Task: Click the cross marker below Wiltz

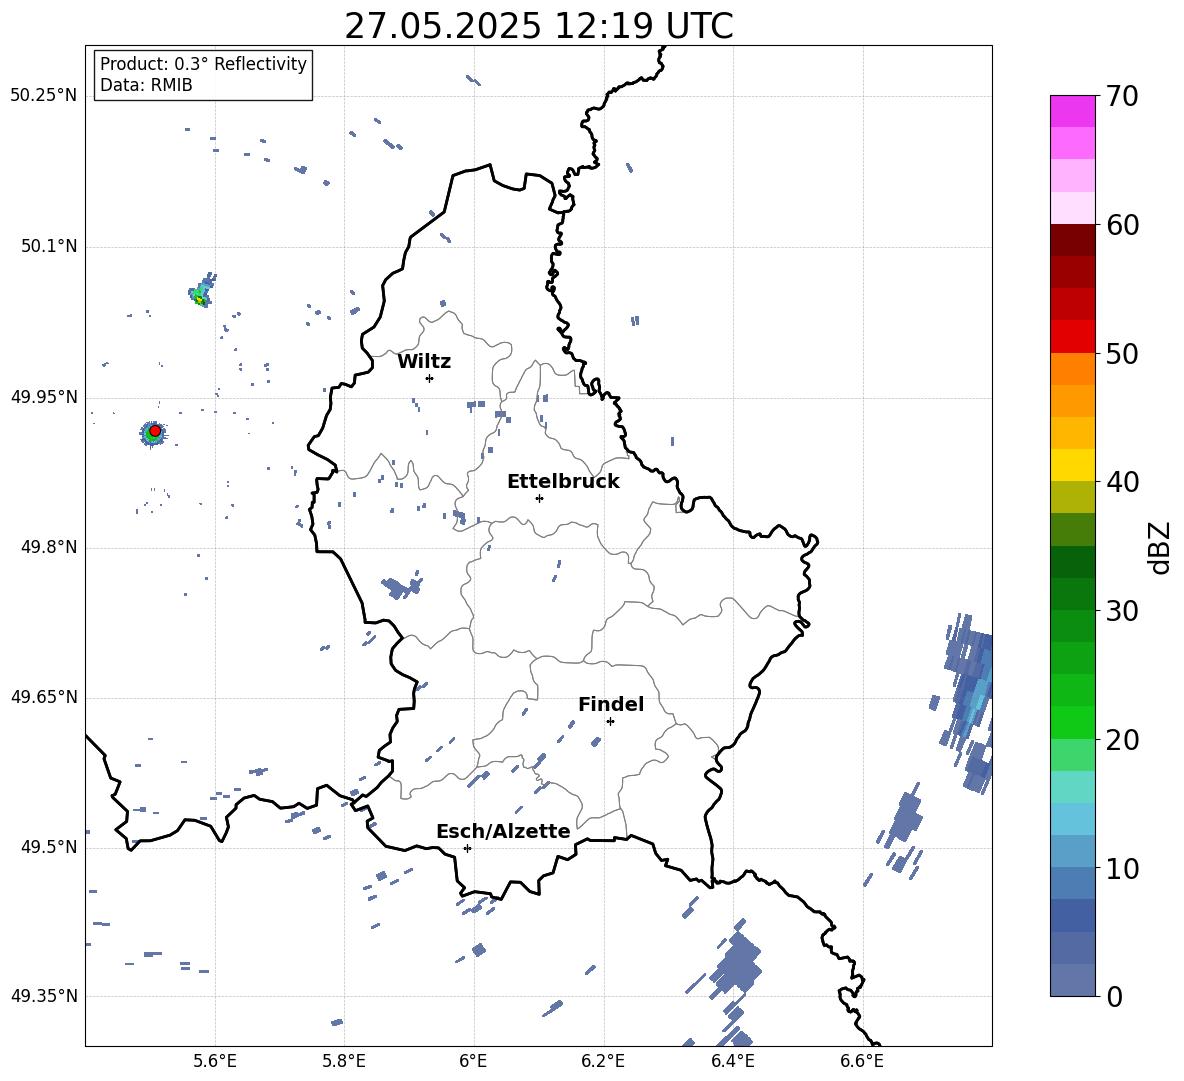Action: click(x=430, y=378)
